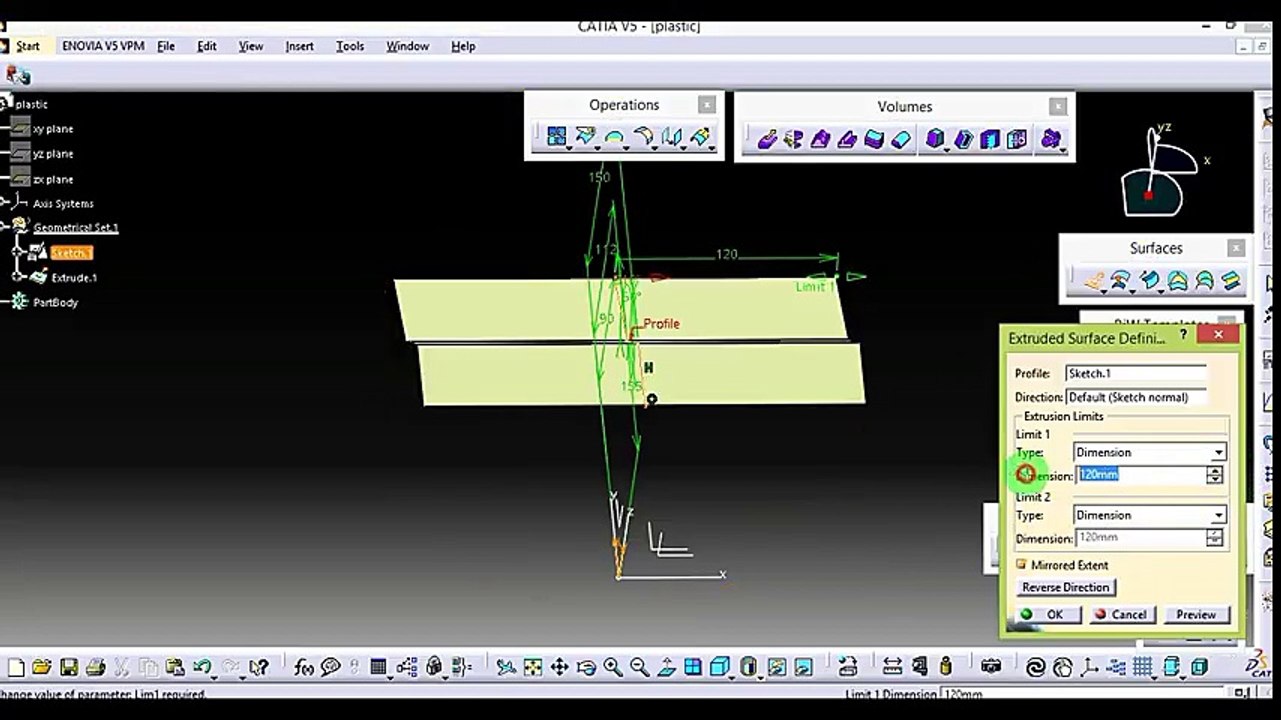Open a file with the folder icon
The width and height of the screenshot is (1281, 720).
[41, 667]
